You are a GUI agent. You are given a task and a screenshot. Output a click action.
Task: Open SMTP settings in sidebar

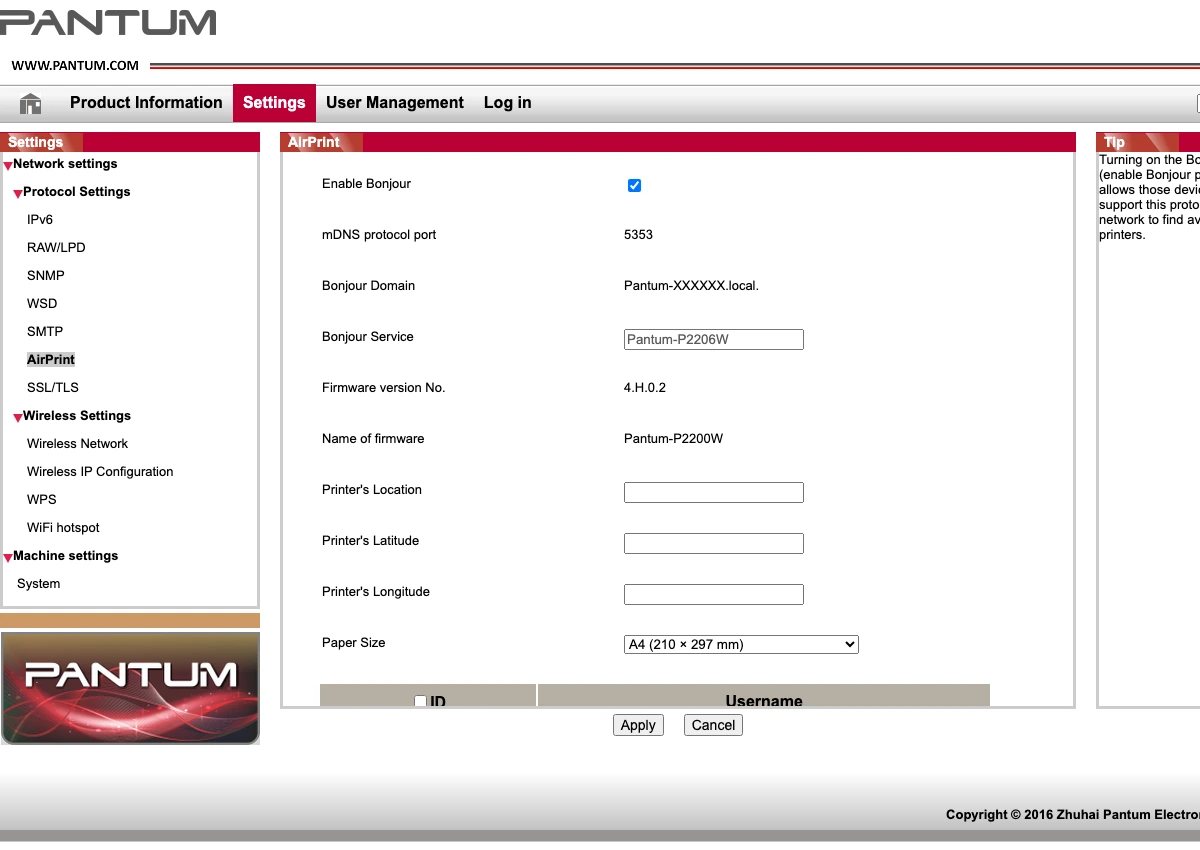(45, 331)
